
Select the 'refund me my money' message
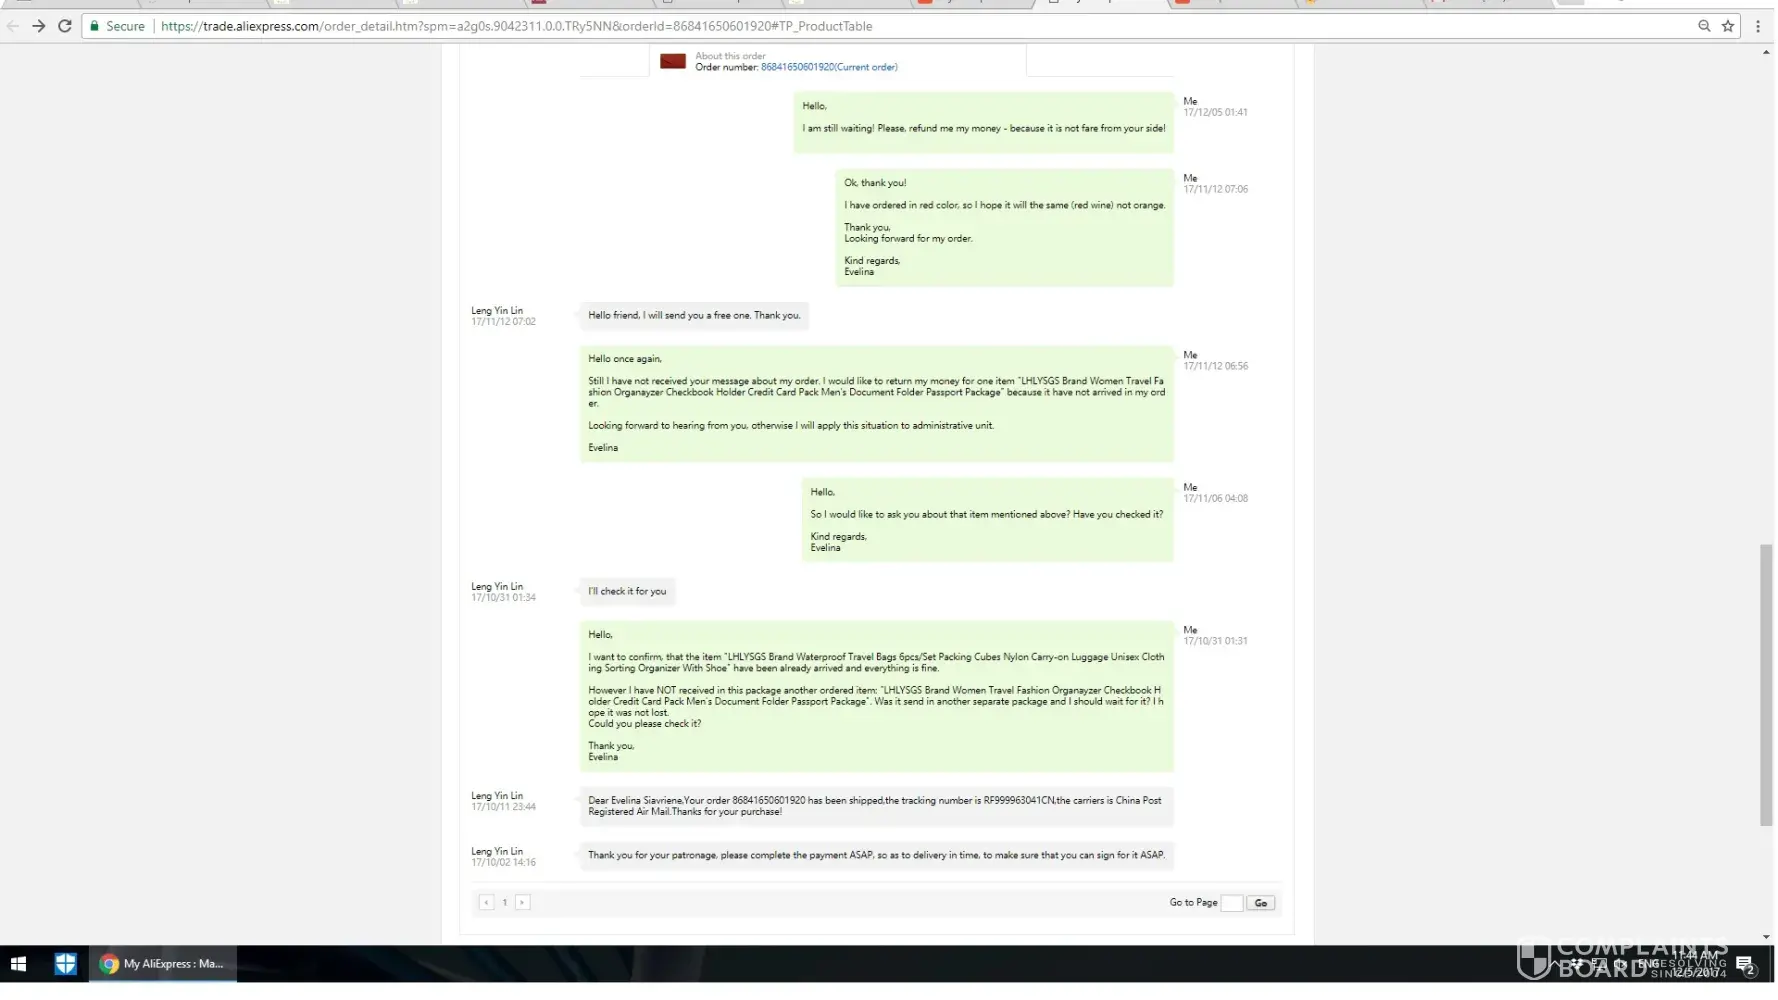(x=983, y=122)
